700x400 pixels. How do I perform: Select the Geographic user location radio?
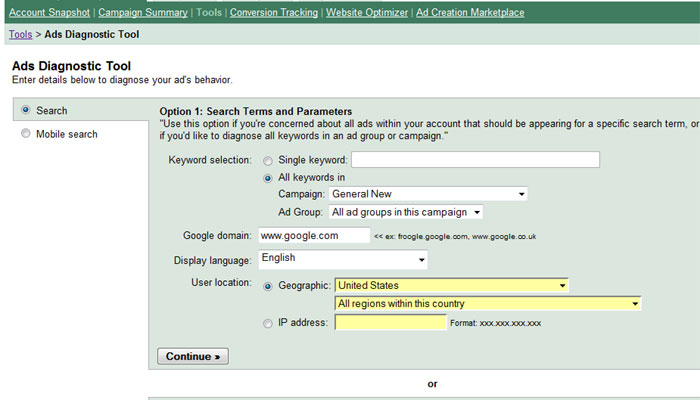tap(268, 286)
